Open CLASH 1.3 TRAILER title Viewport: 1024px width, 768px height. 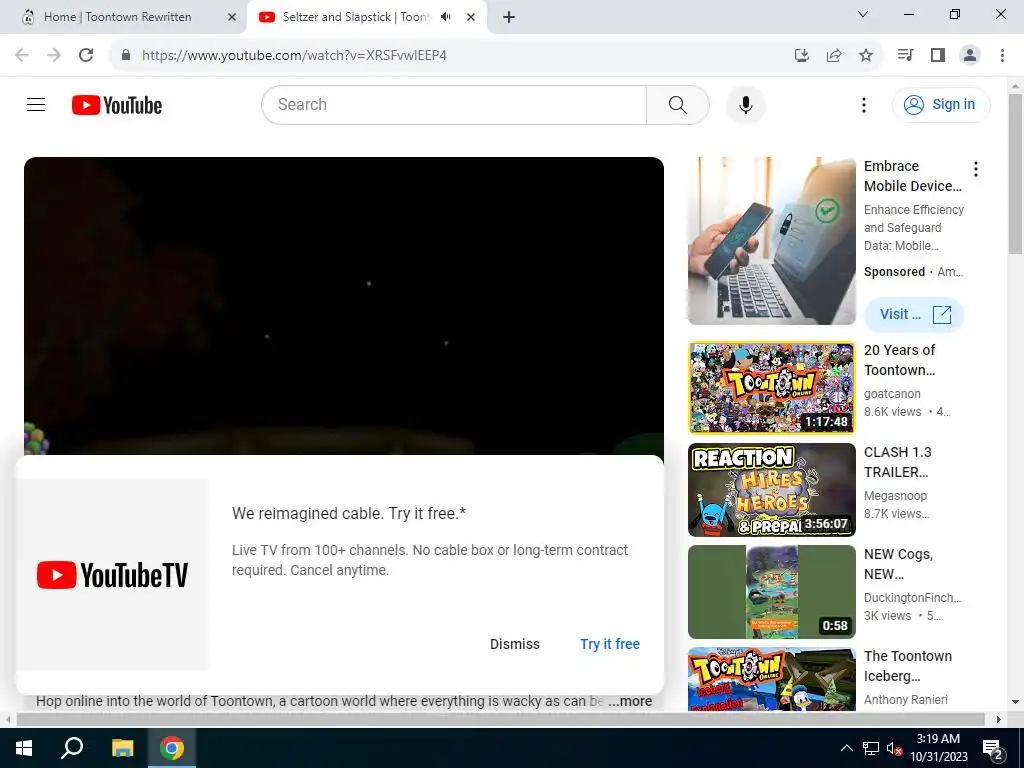pos(897,462)
